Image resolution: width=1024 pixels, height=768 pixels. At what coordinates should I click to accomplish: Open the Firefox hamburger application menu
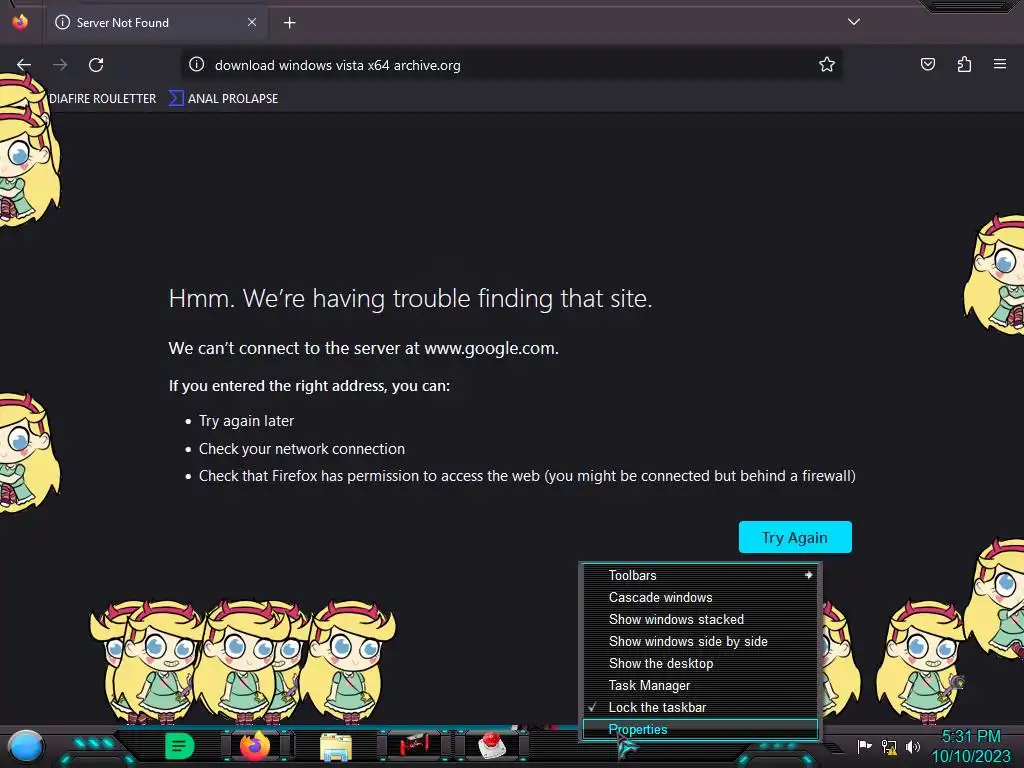(x=1000, y=64)
